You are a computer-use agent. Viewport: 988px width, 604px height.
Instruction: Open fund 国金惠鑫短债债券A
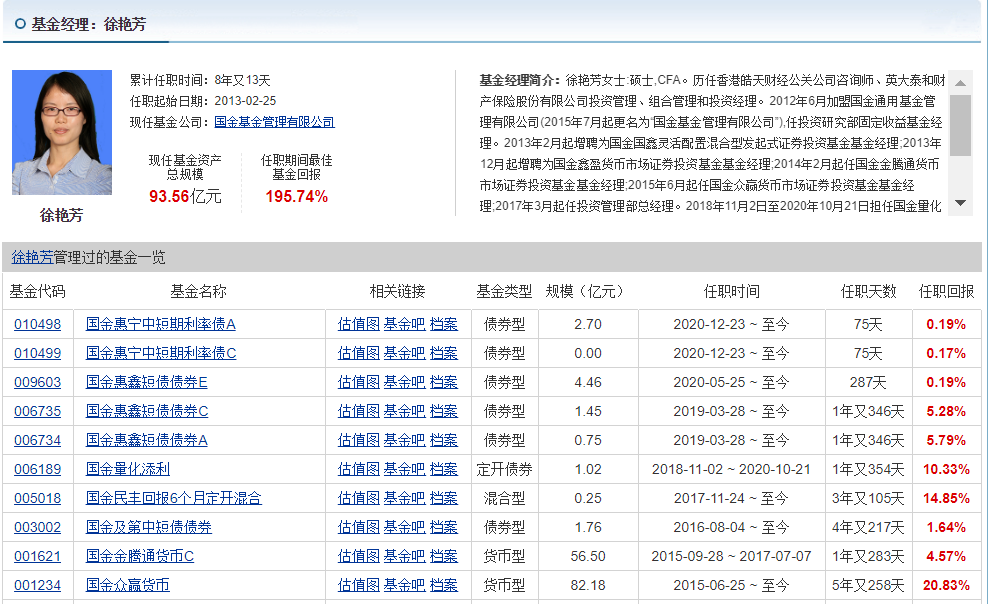147,440
